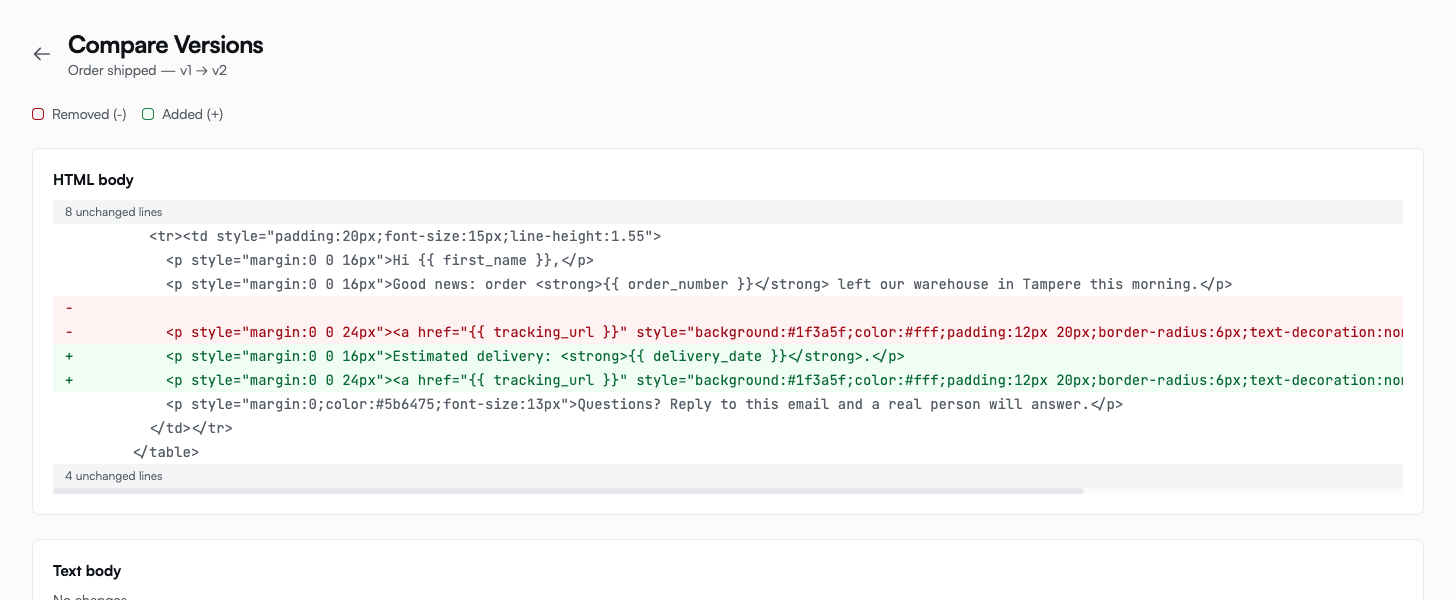Image resolution: width=1456 pixels, height=600 pixels.
Task: Expand the 4 unchanged lines section
Action: point(728,476)
